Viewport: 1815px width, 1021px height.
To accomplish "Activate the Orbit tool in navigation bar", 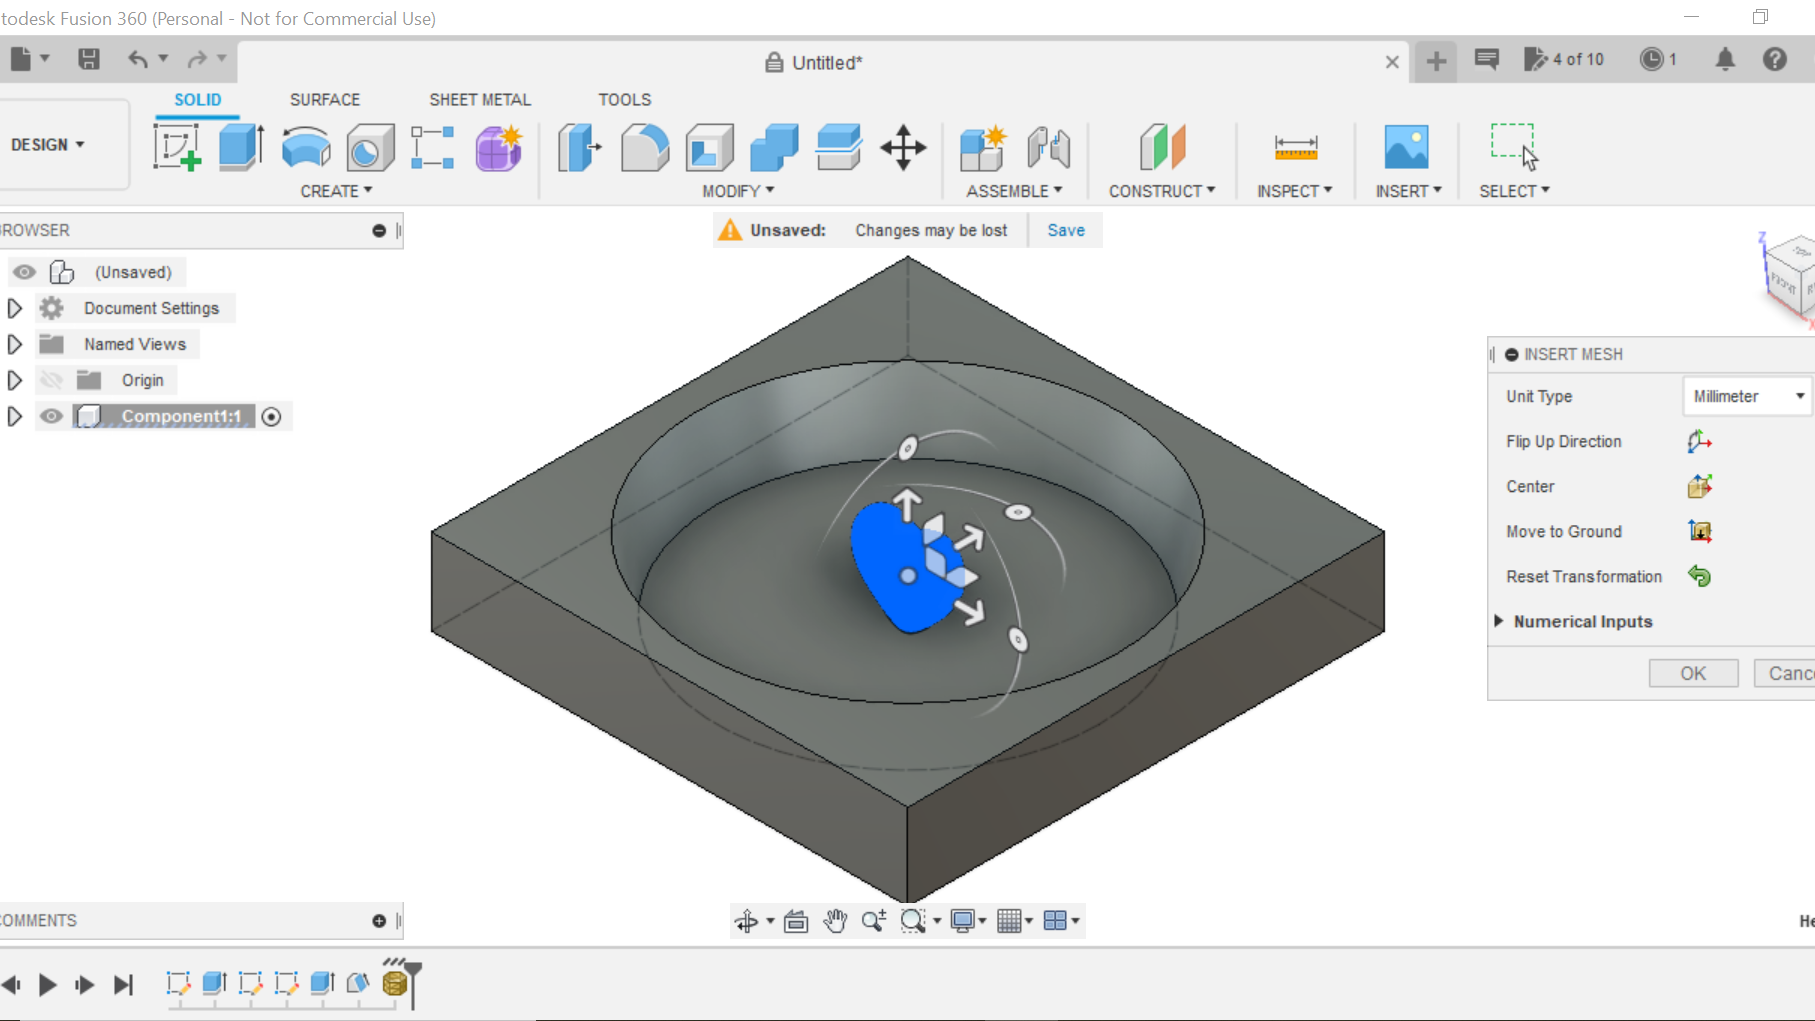I will (749, 921).
